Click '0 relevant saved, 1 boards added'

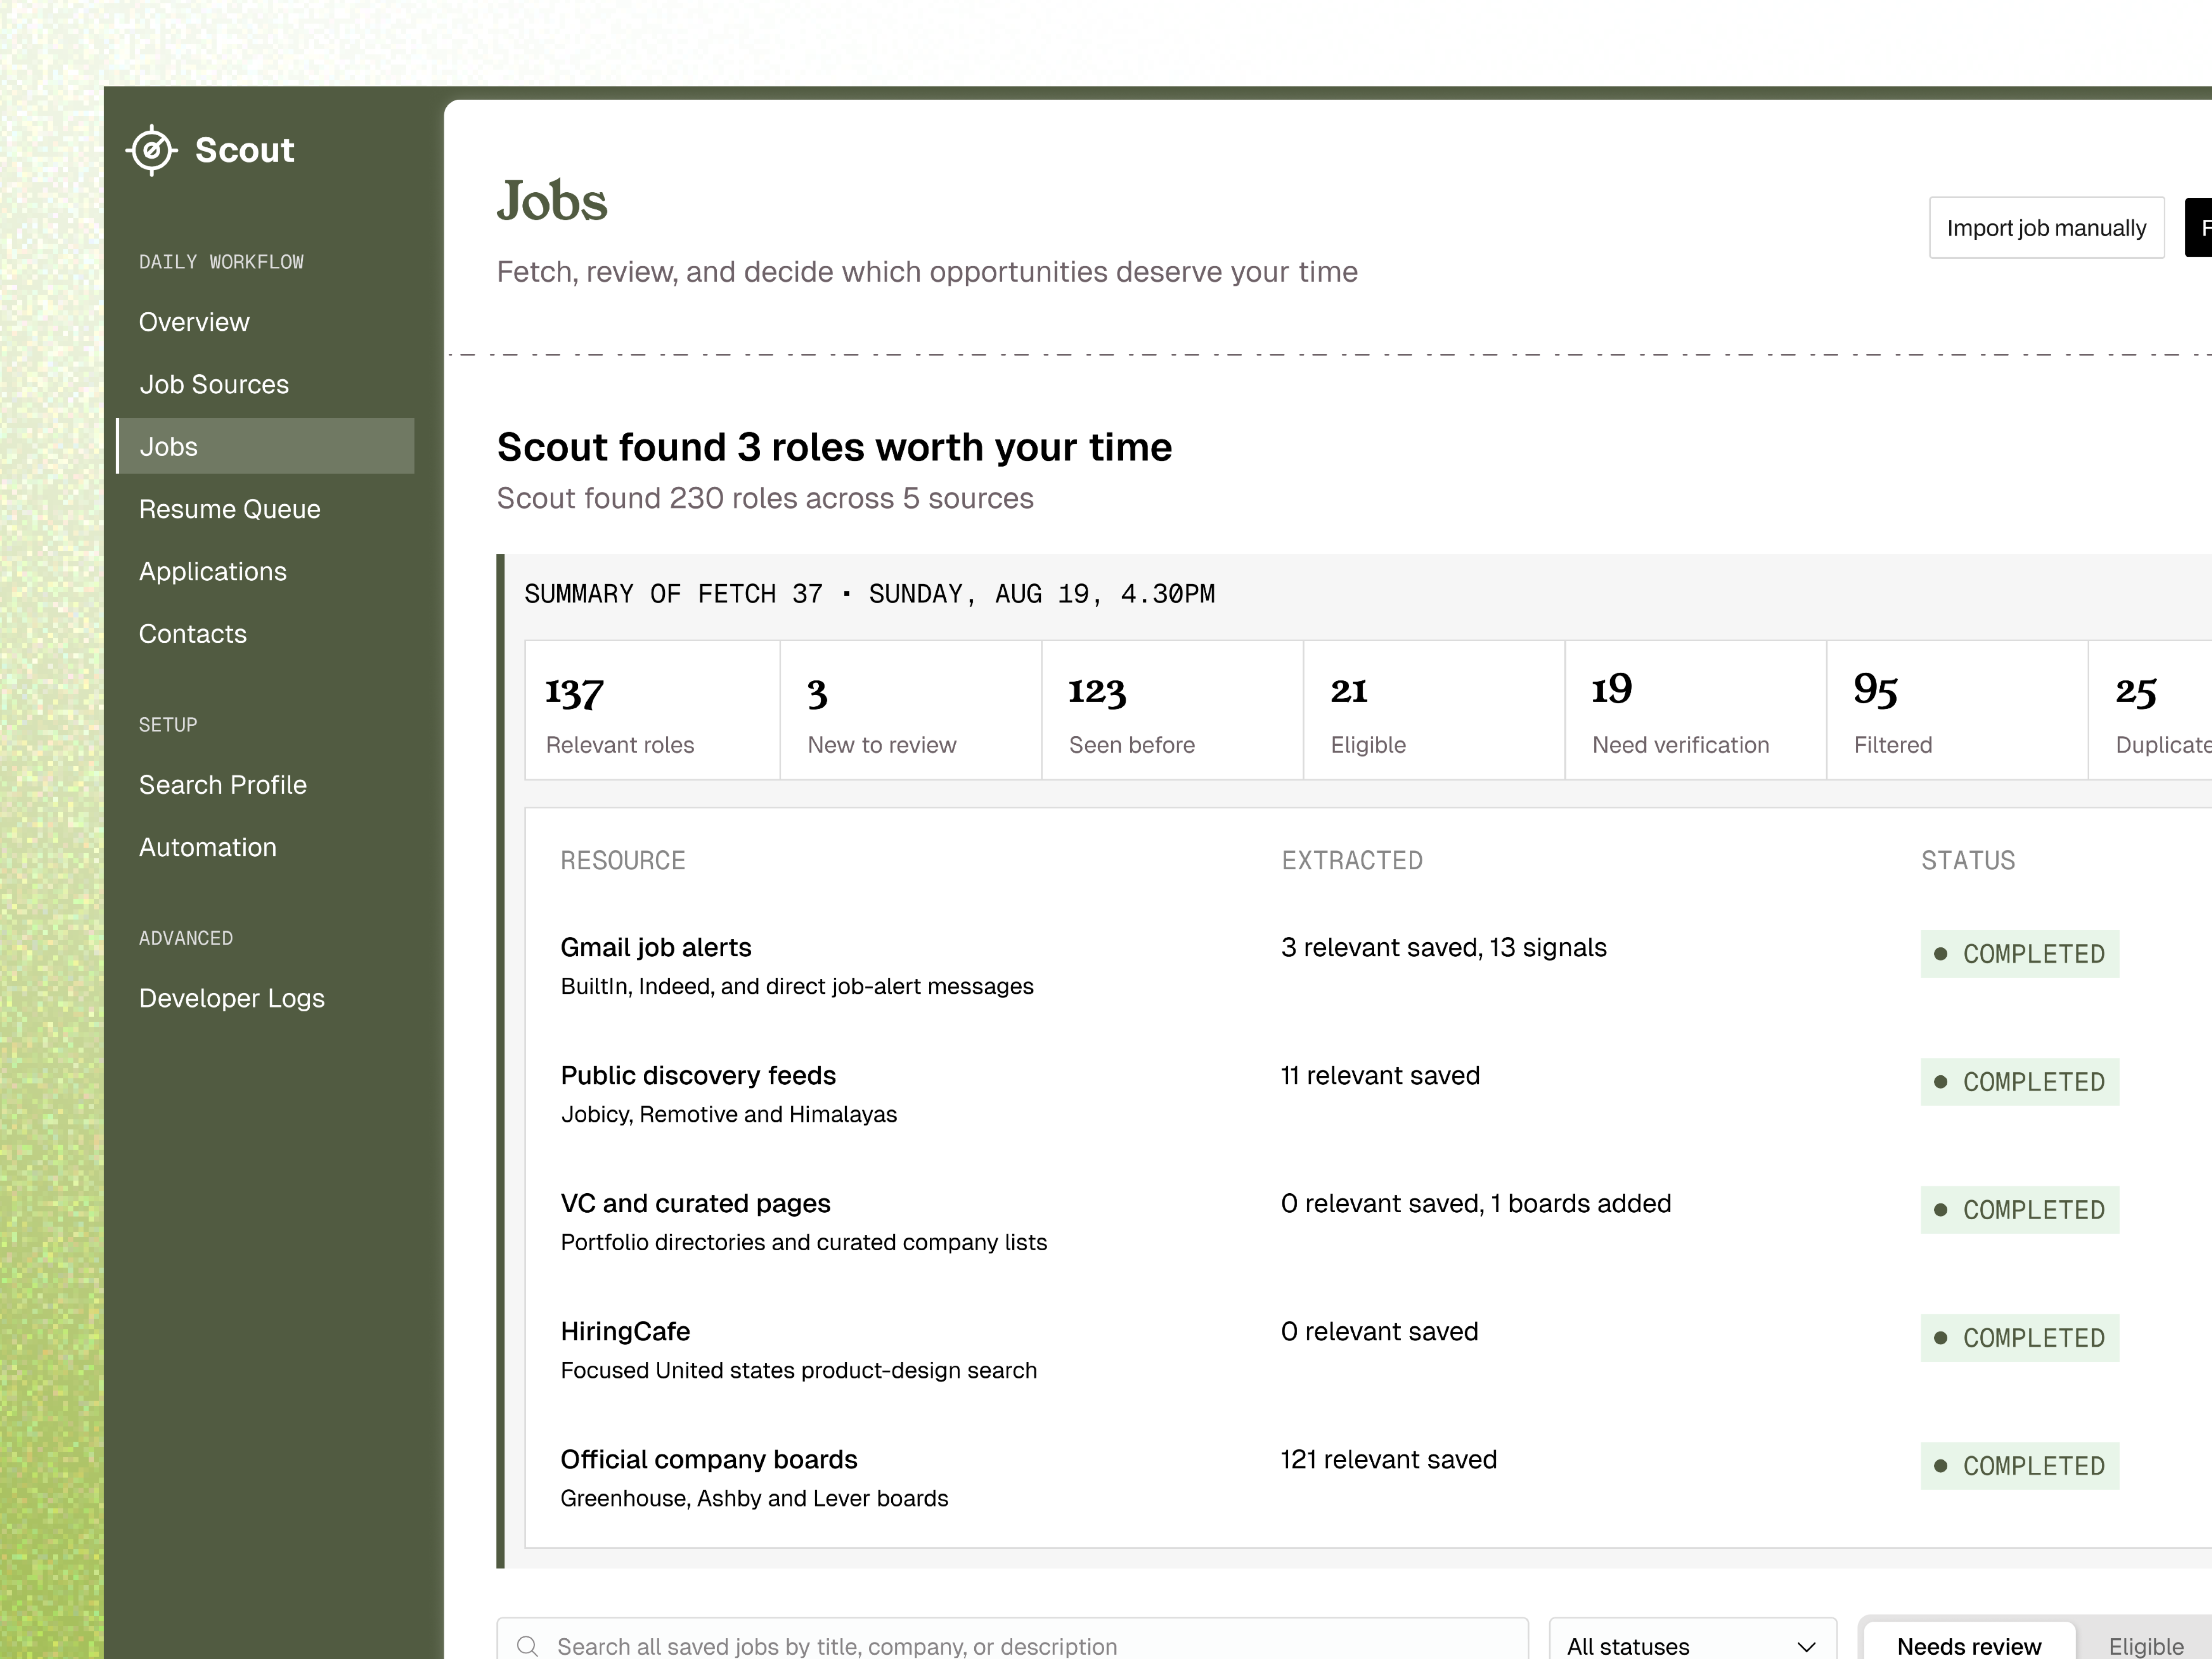click(x=1476, y=1203)
